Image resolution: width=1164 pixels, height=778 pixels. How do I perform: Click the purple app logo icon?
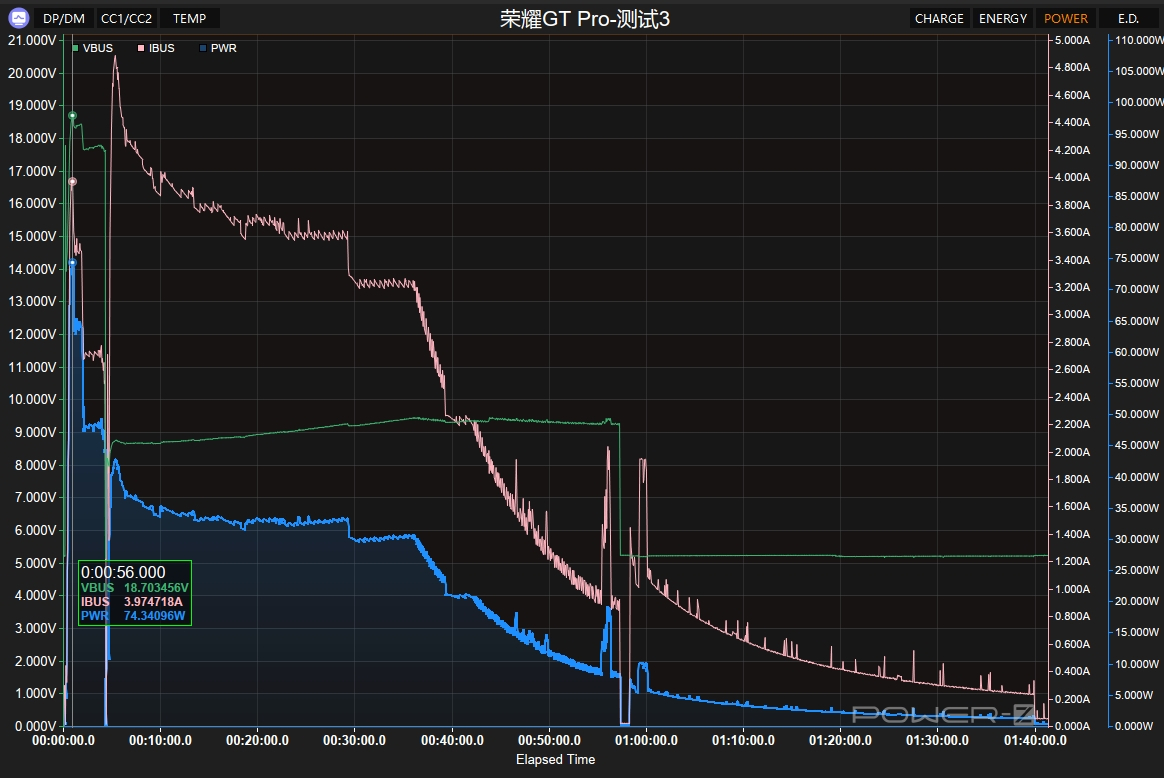(19, 18)
